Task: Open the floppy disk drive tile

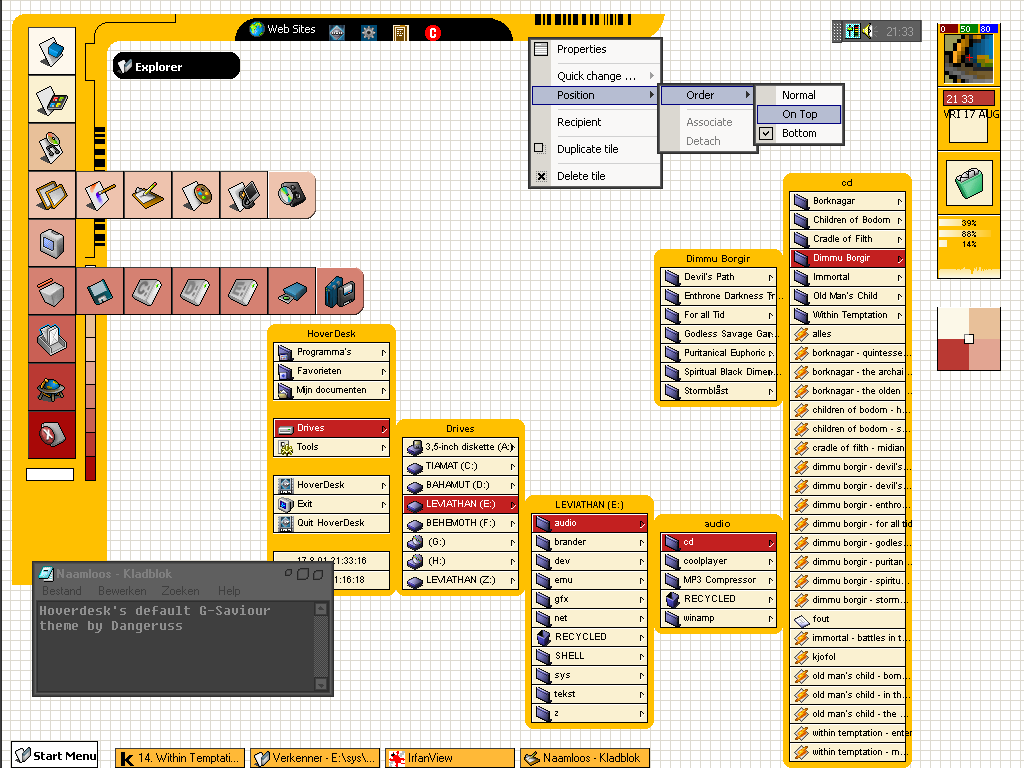Action: pyautogui.click(x=100, y=291)
